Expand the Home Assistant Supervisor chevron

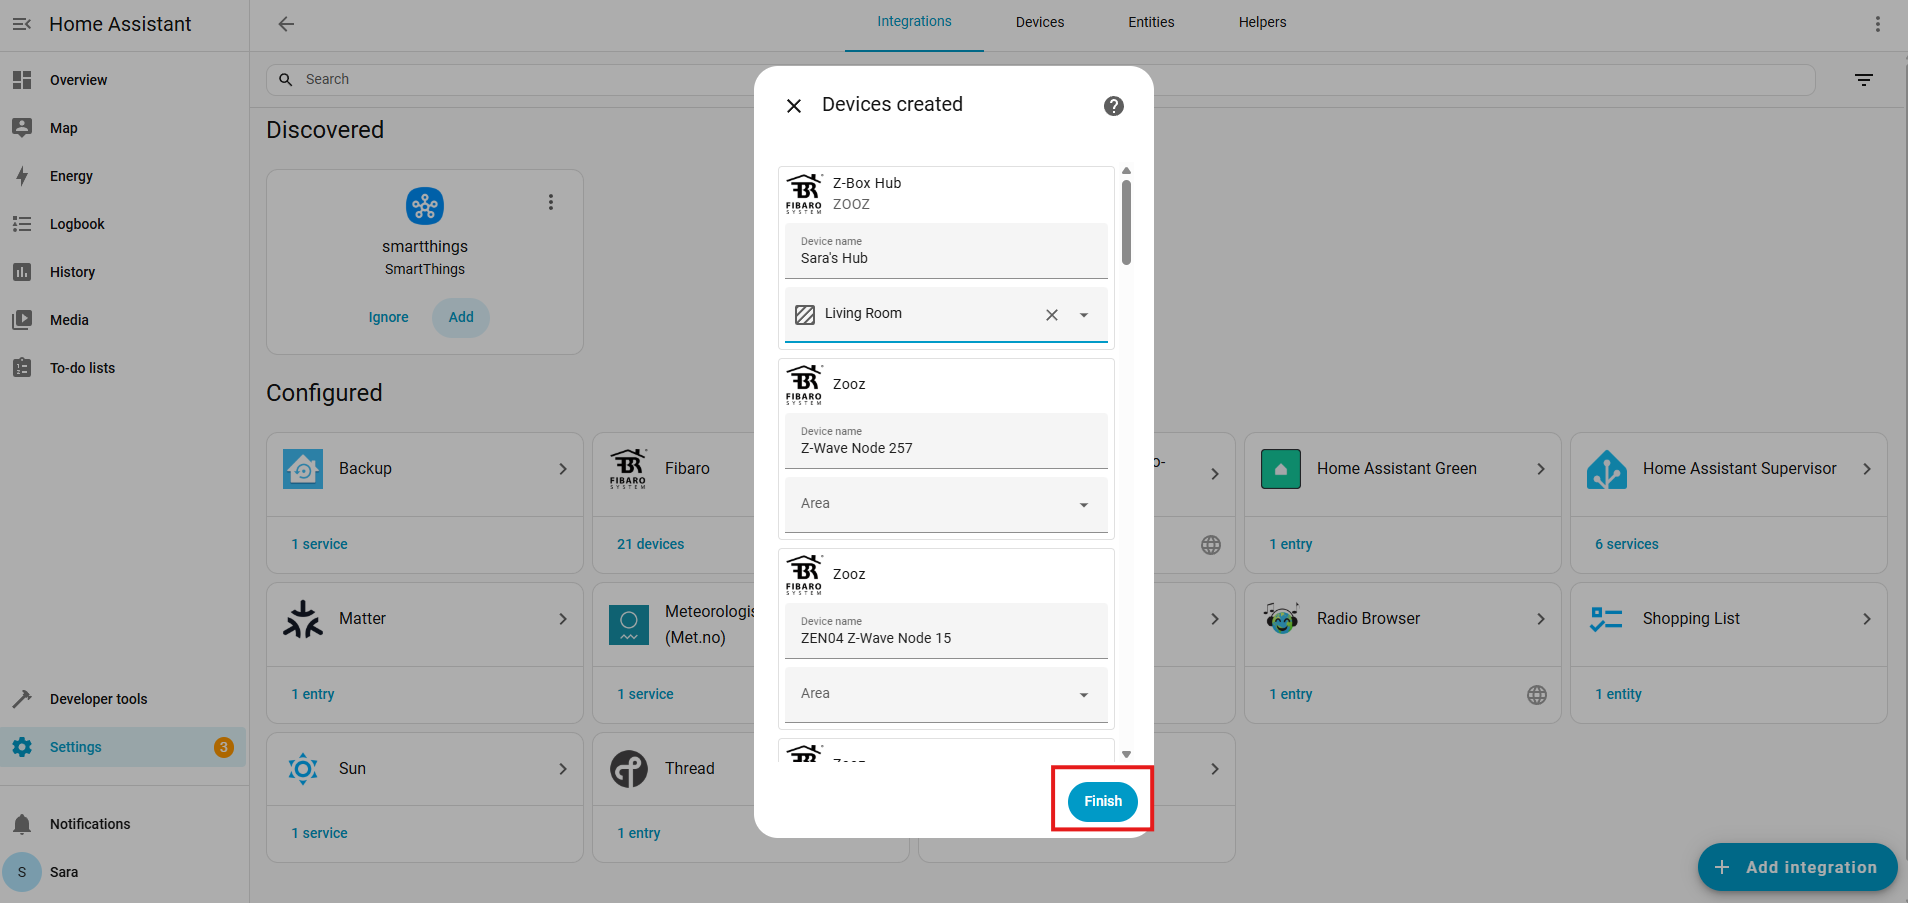(1867, 469)
